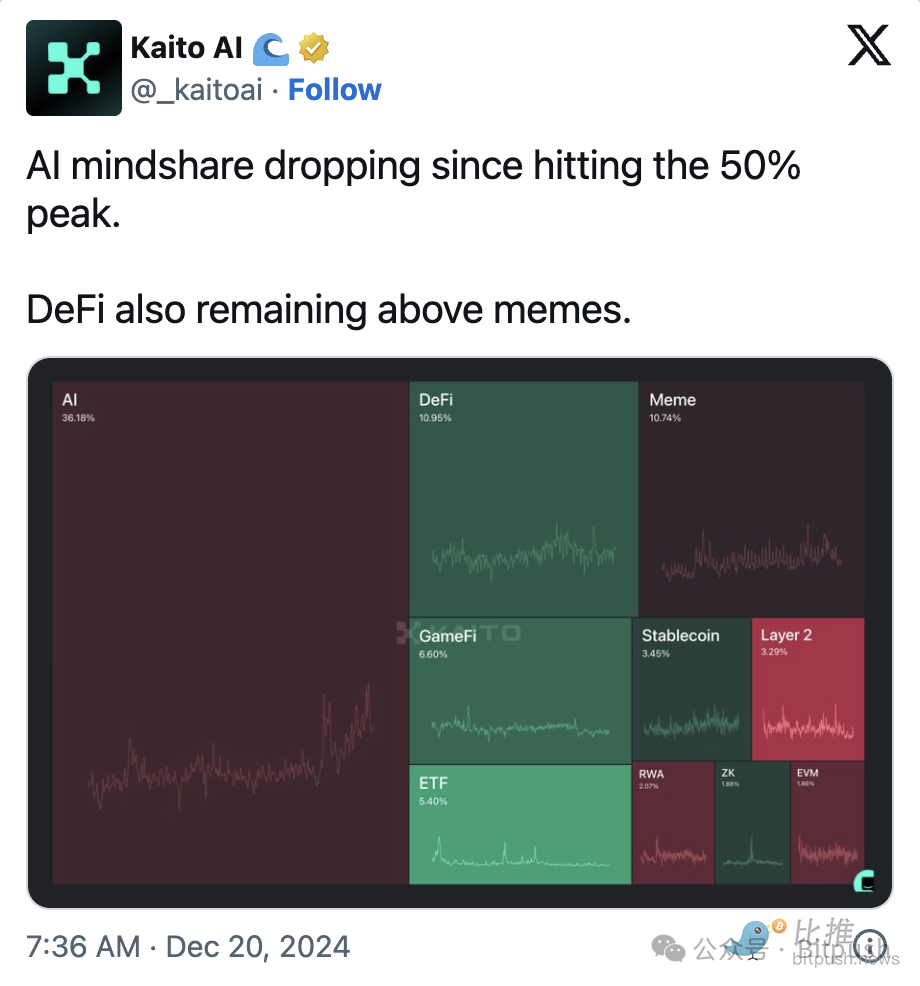920x986 pixels.
Task: Select the bright green ETF tile
Action: (x=520, y=824)
